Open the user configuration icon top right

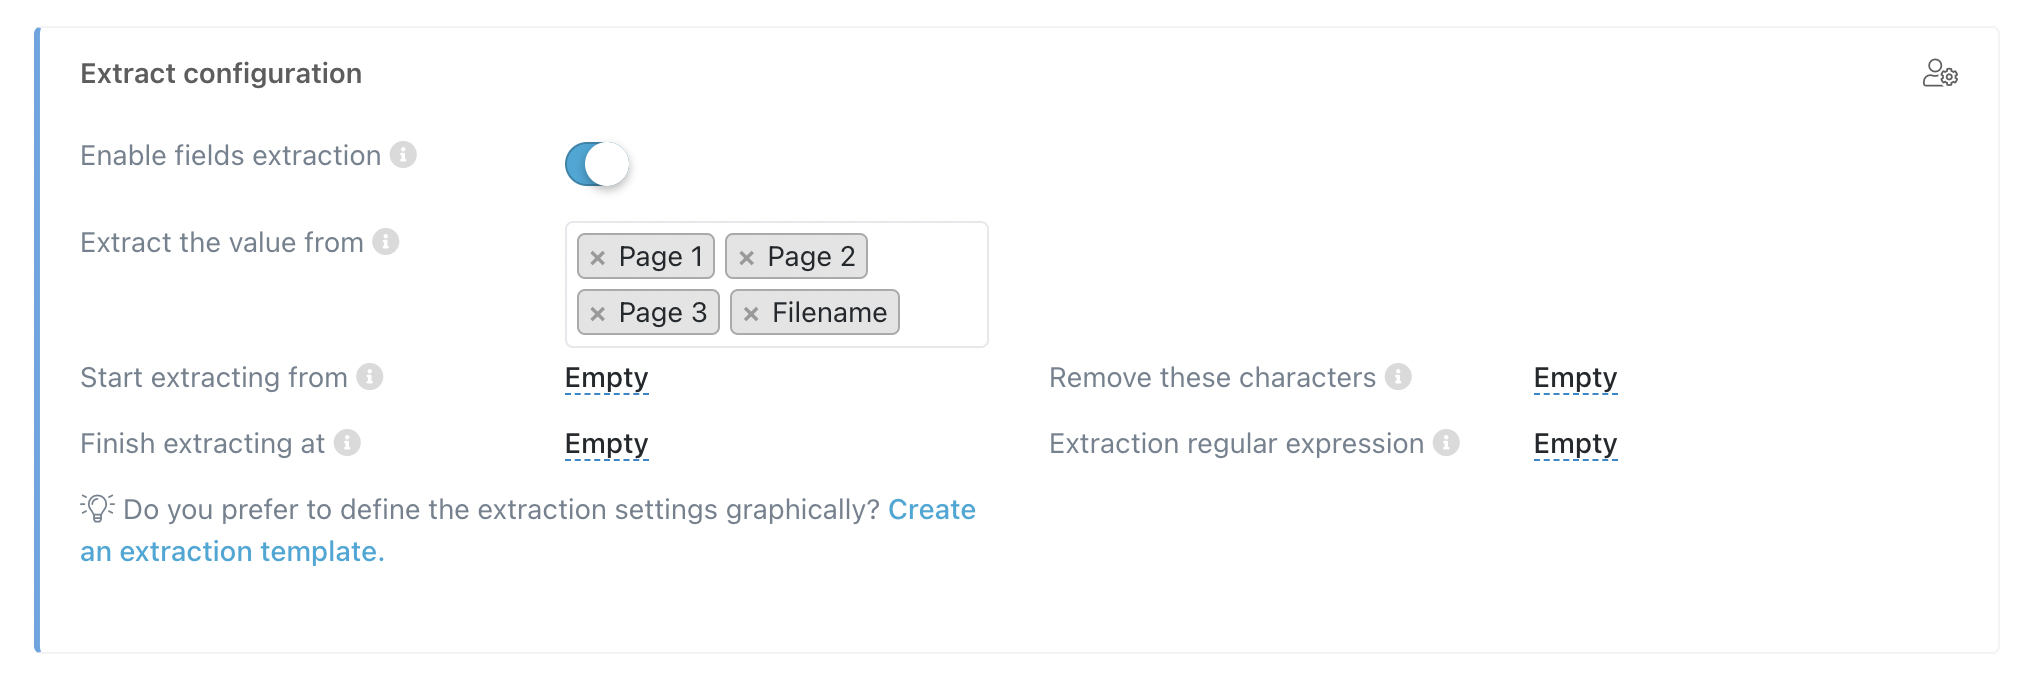(x=1941, y=73)
